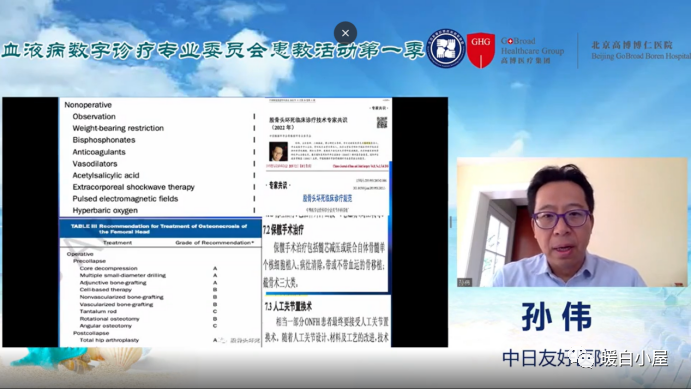The image size is (691, 389).
Task: Click the 'Angular osteotomy' row
Action: (x=149, y=326)
